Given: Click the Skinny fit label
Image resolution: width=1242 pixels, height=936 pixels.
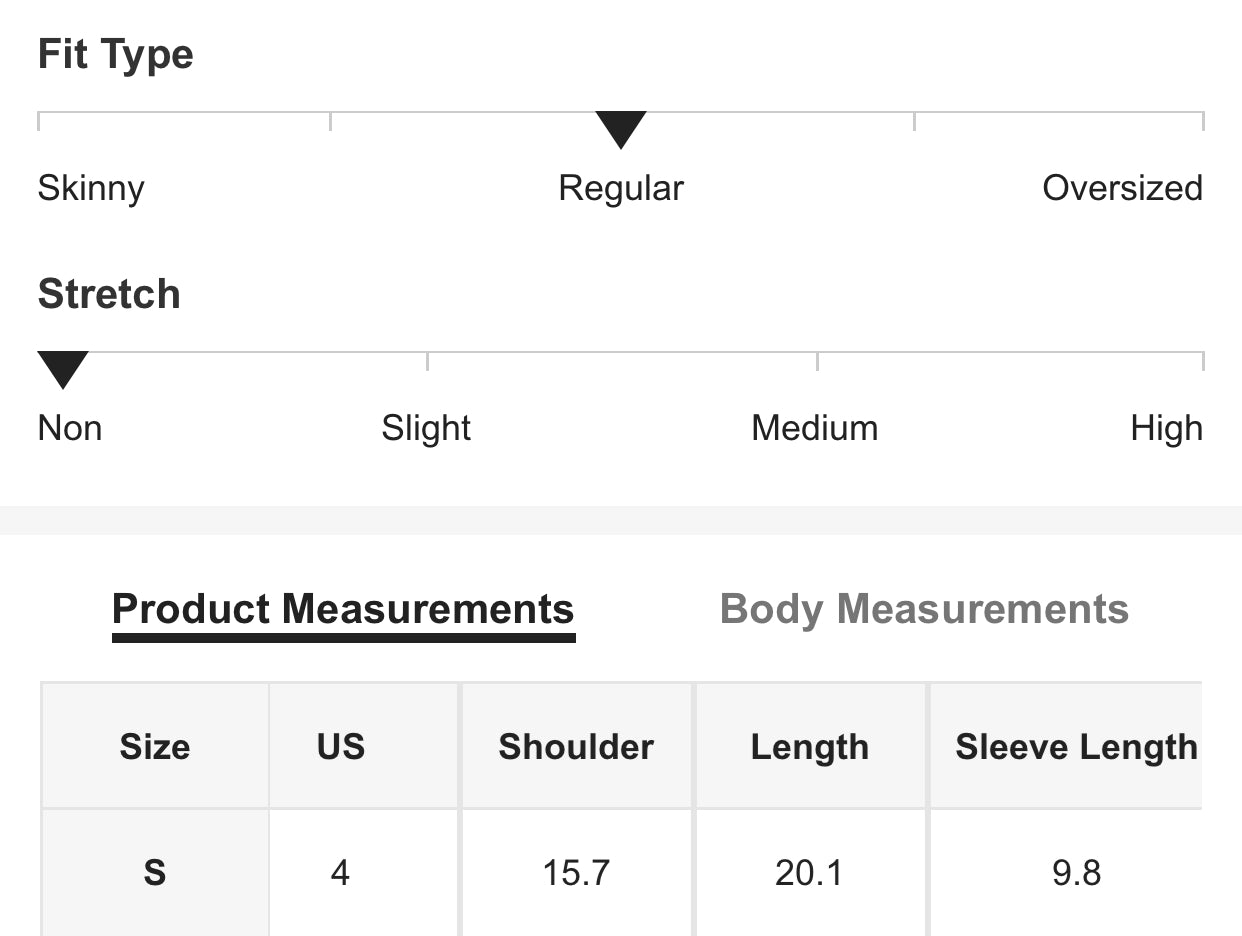Looking at the screenshot, I should coord(91,188).
